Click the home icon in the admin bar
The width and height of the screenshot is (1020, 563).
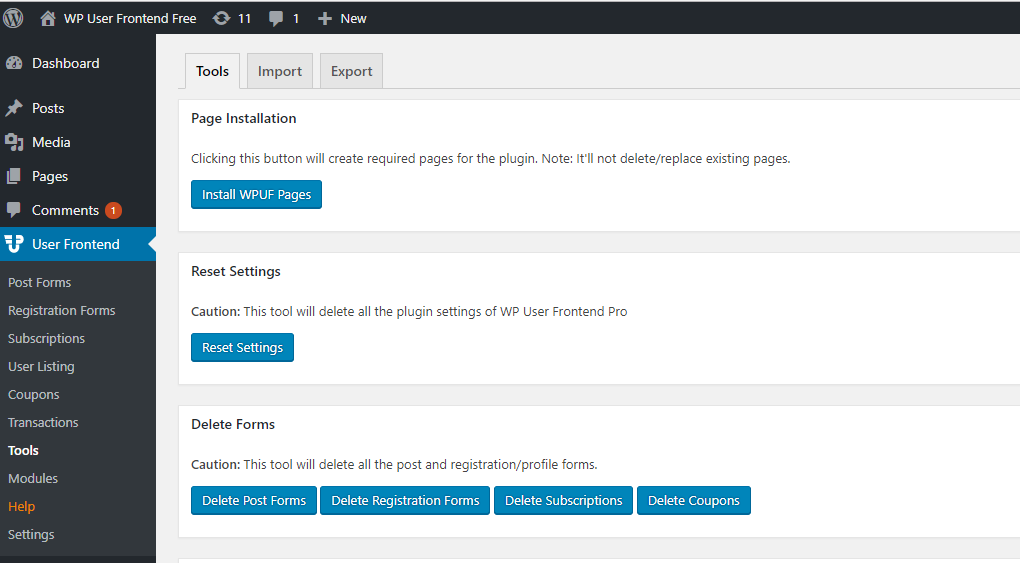(47, 18)
